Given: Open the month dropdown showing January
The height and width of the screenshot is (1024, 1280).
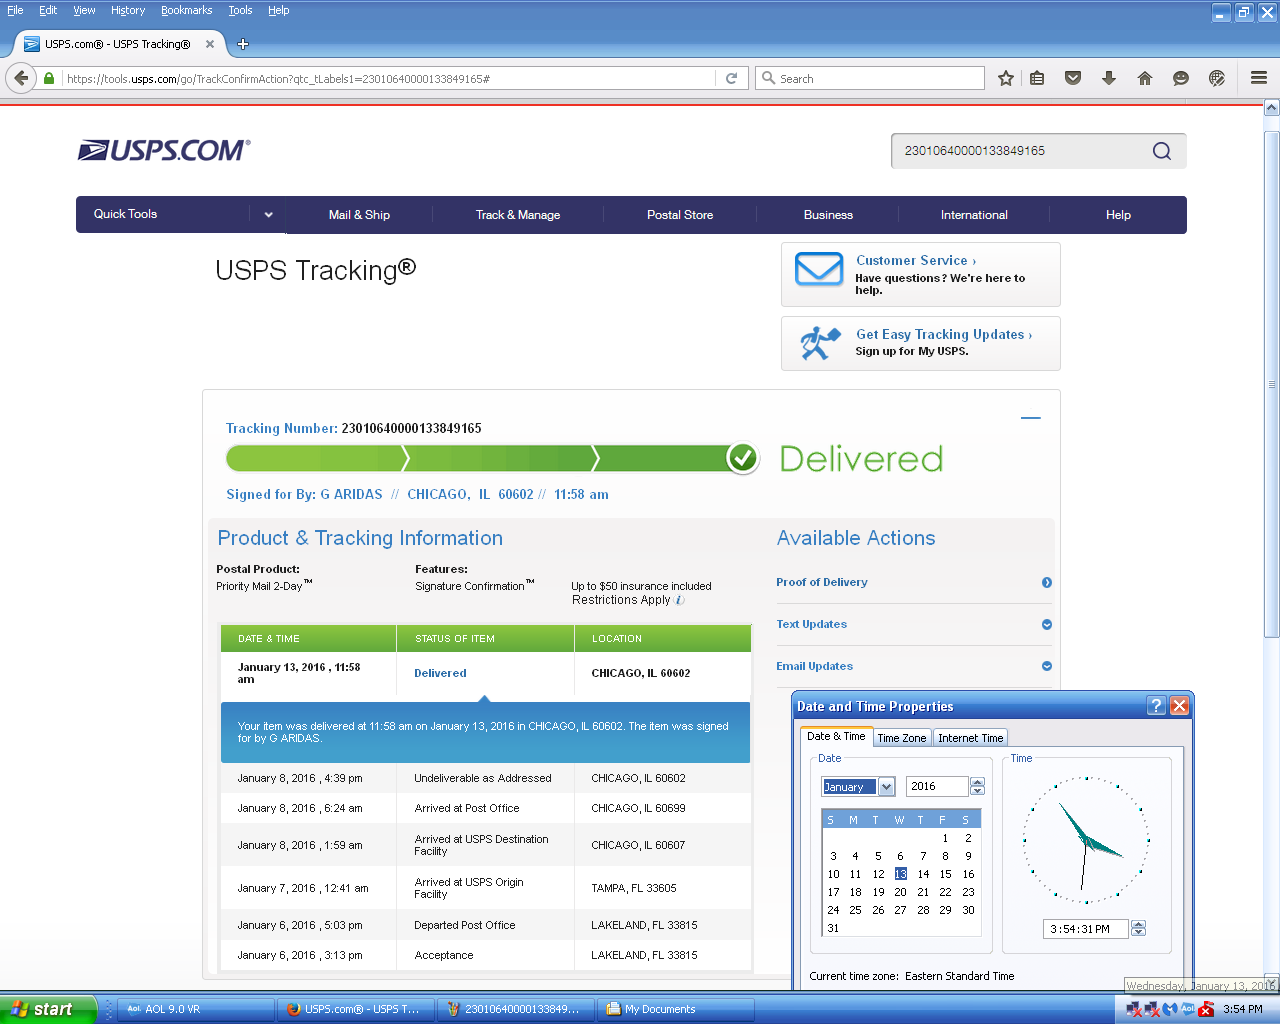Looking at the screenshot, I should pyautogui.click(x=886, y=787).
